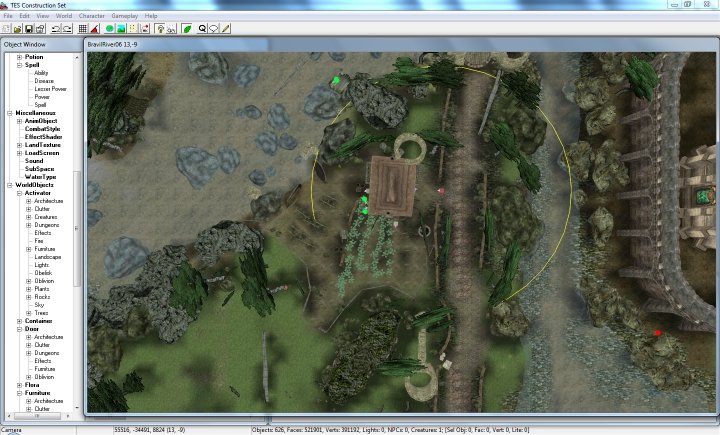720x435 pixels.
Task: Expand Trees under Activator
Action: click(x=28, y=313)
